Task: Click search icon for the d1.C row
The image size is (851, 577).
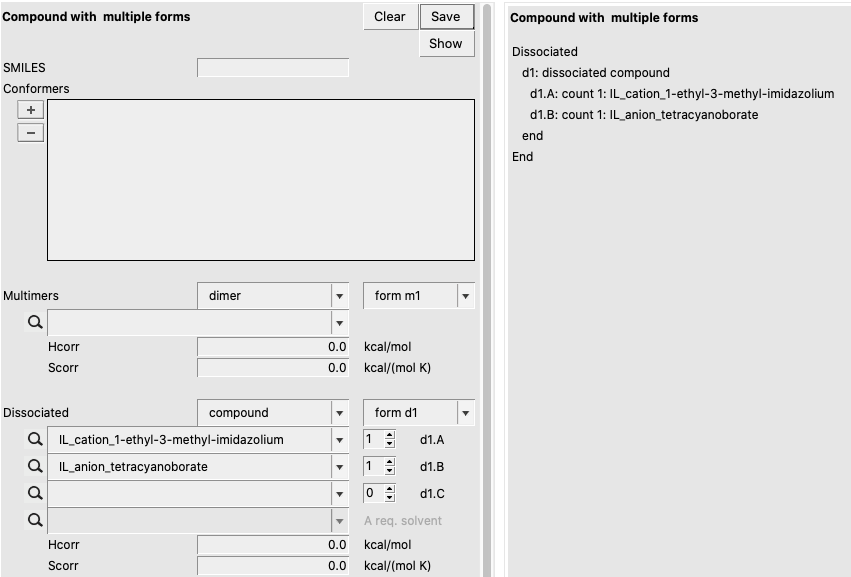Action: tap(35, 493)
